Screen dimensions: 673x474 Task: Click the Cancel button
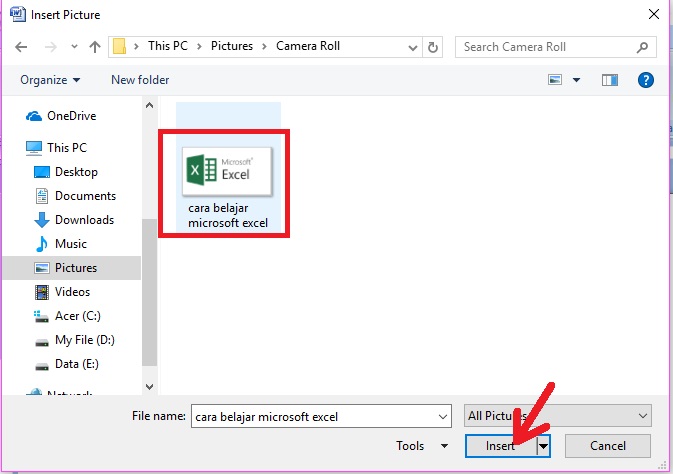[608, 446]
